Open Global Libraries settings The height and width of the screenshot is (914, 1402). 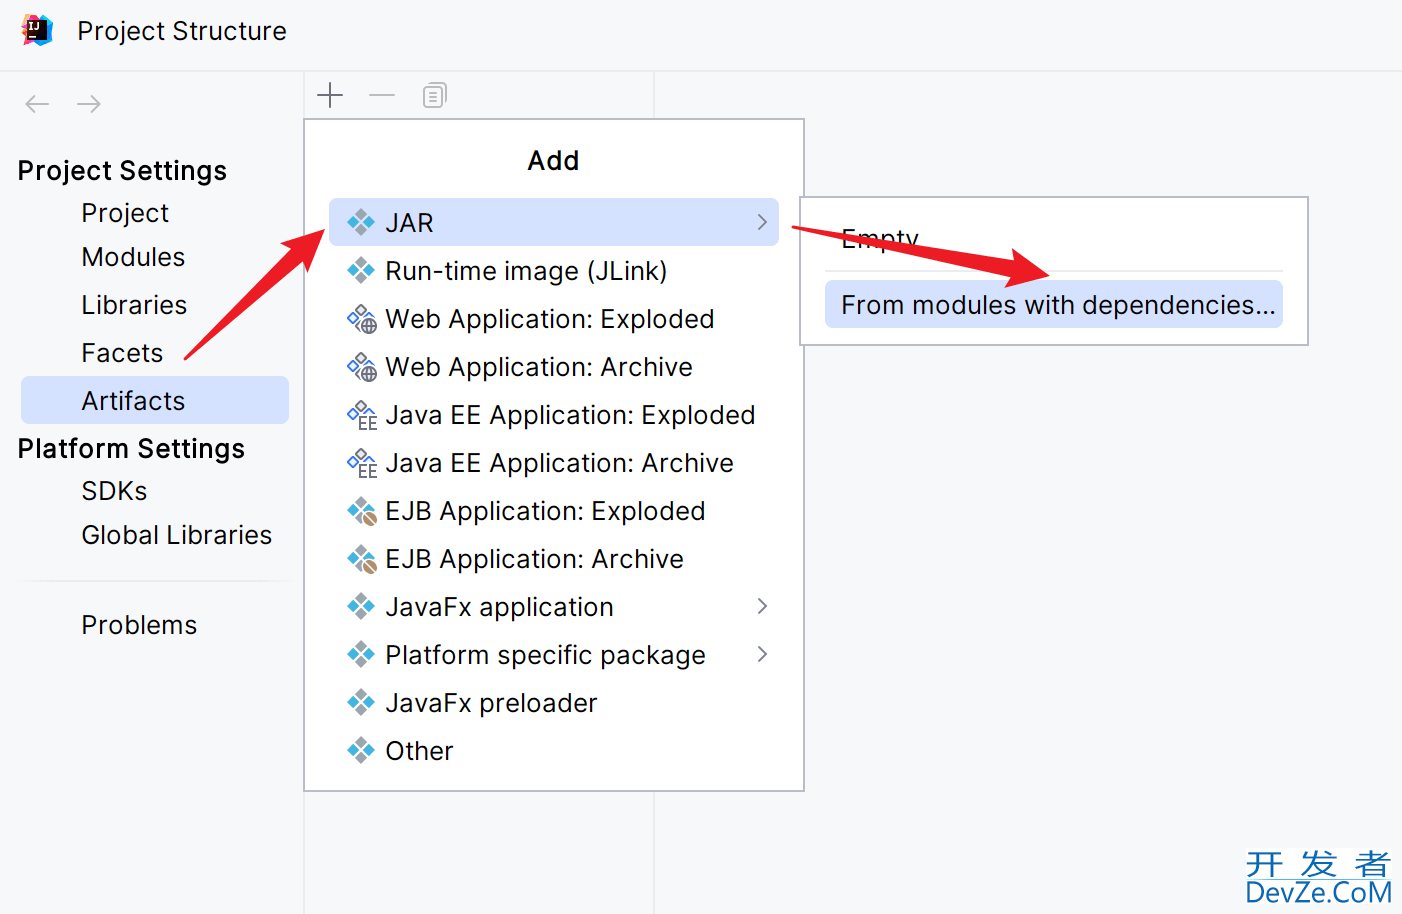click(176, 535)
